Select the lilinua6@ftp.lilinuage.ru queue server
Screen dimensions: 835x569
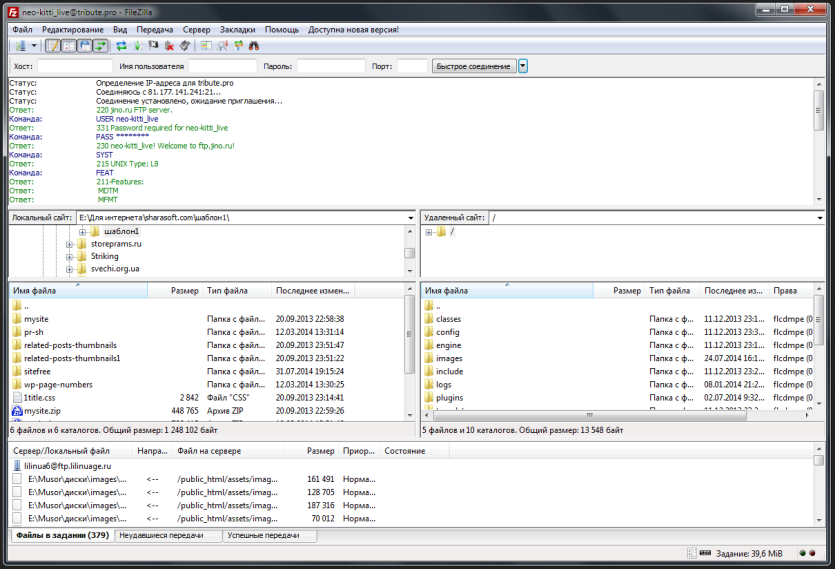click(x=68, y=466)
